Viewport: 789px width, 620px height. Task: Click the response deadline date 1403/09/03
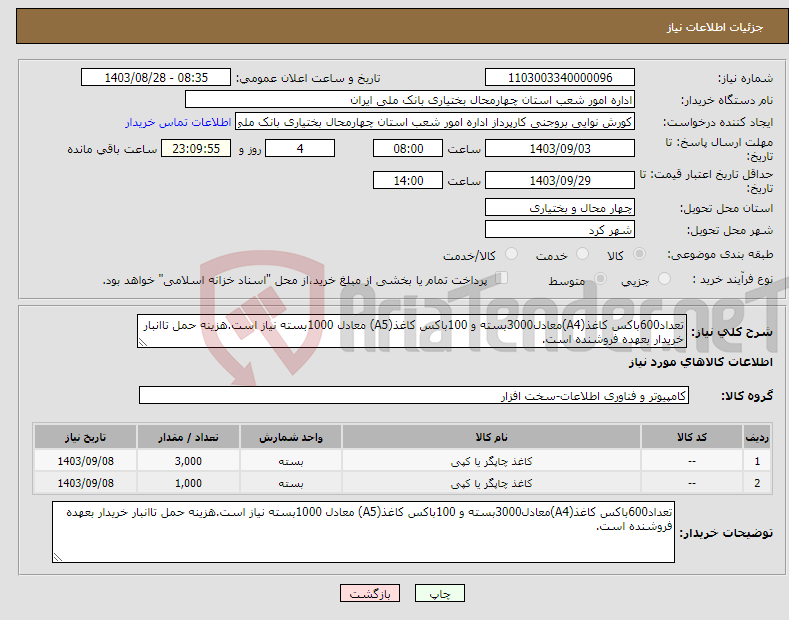point(560,148)
